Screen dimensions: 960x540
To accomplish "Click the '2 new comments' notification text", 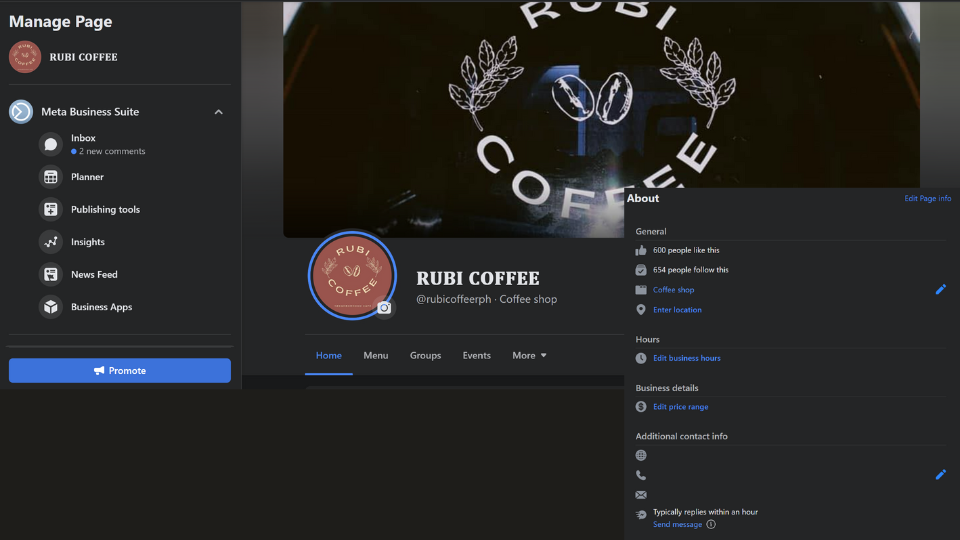I will [x=112, y=151].
